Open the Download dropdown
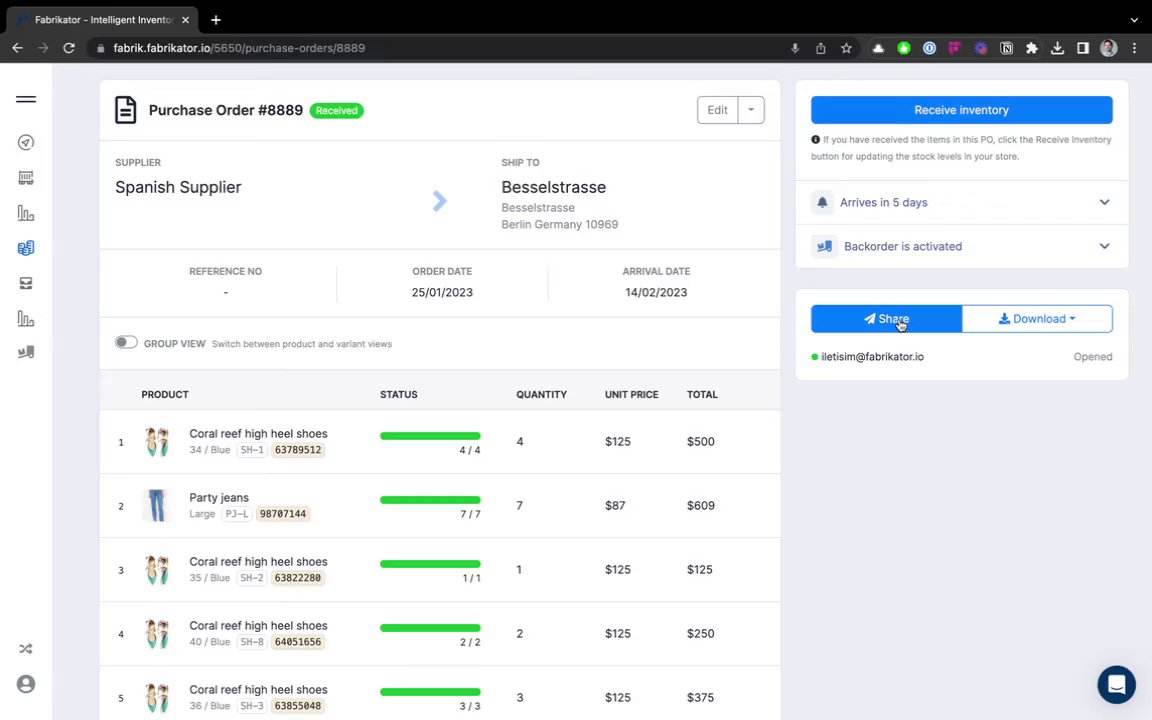This screenshot has width=1152, height=720. coord(1037,319)
